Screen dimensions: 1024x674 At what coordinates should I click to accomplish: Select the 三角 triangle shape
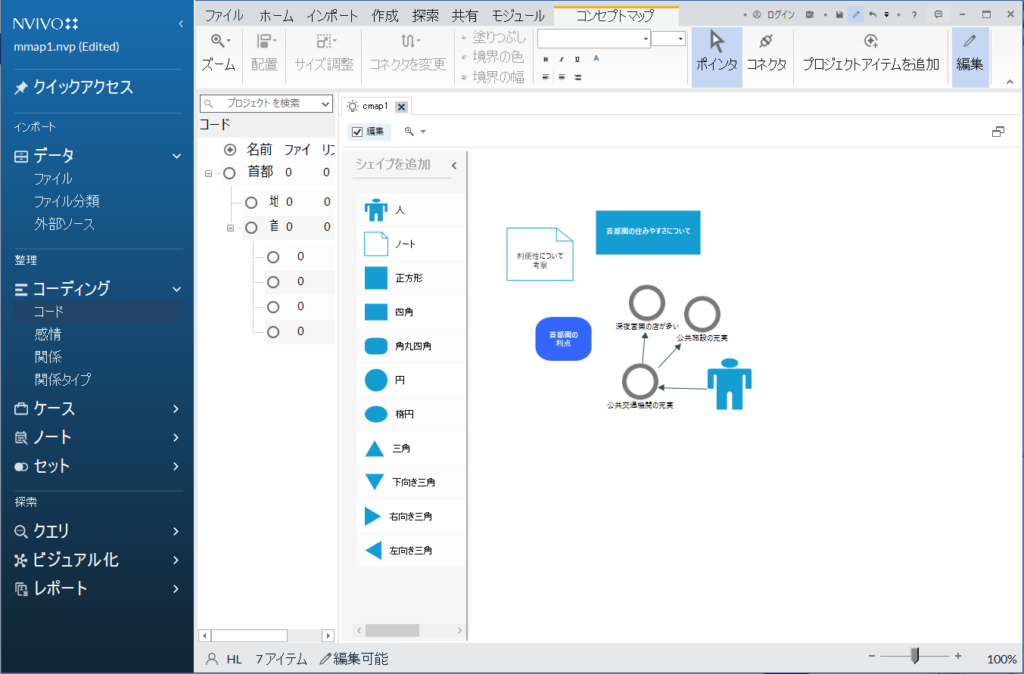(x=375, y=449)
